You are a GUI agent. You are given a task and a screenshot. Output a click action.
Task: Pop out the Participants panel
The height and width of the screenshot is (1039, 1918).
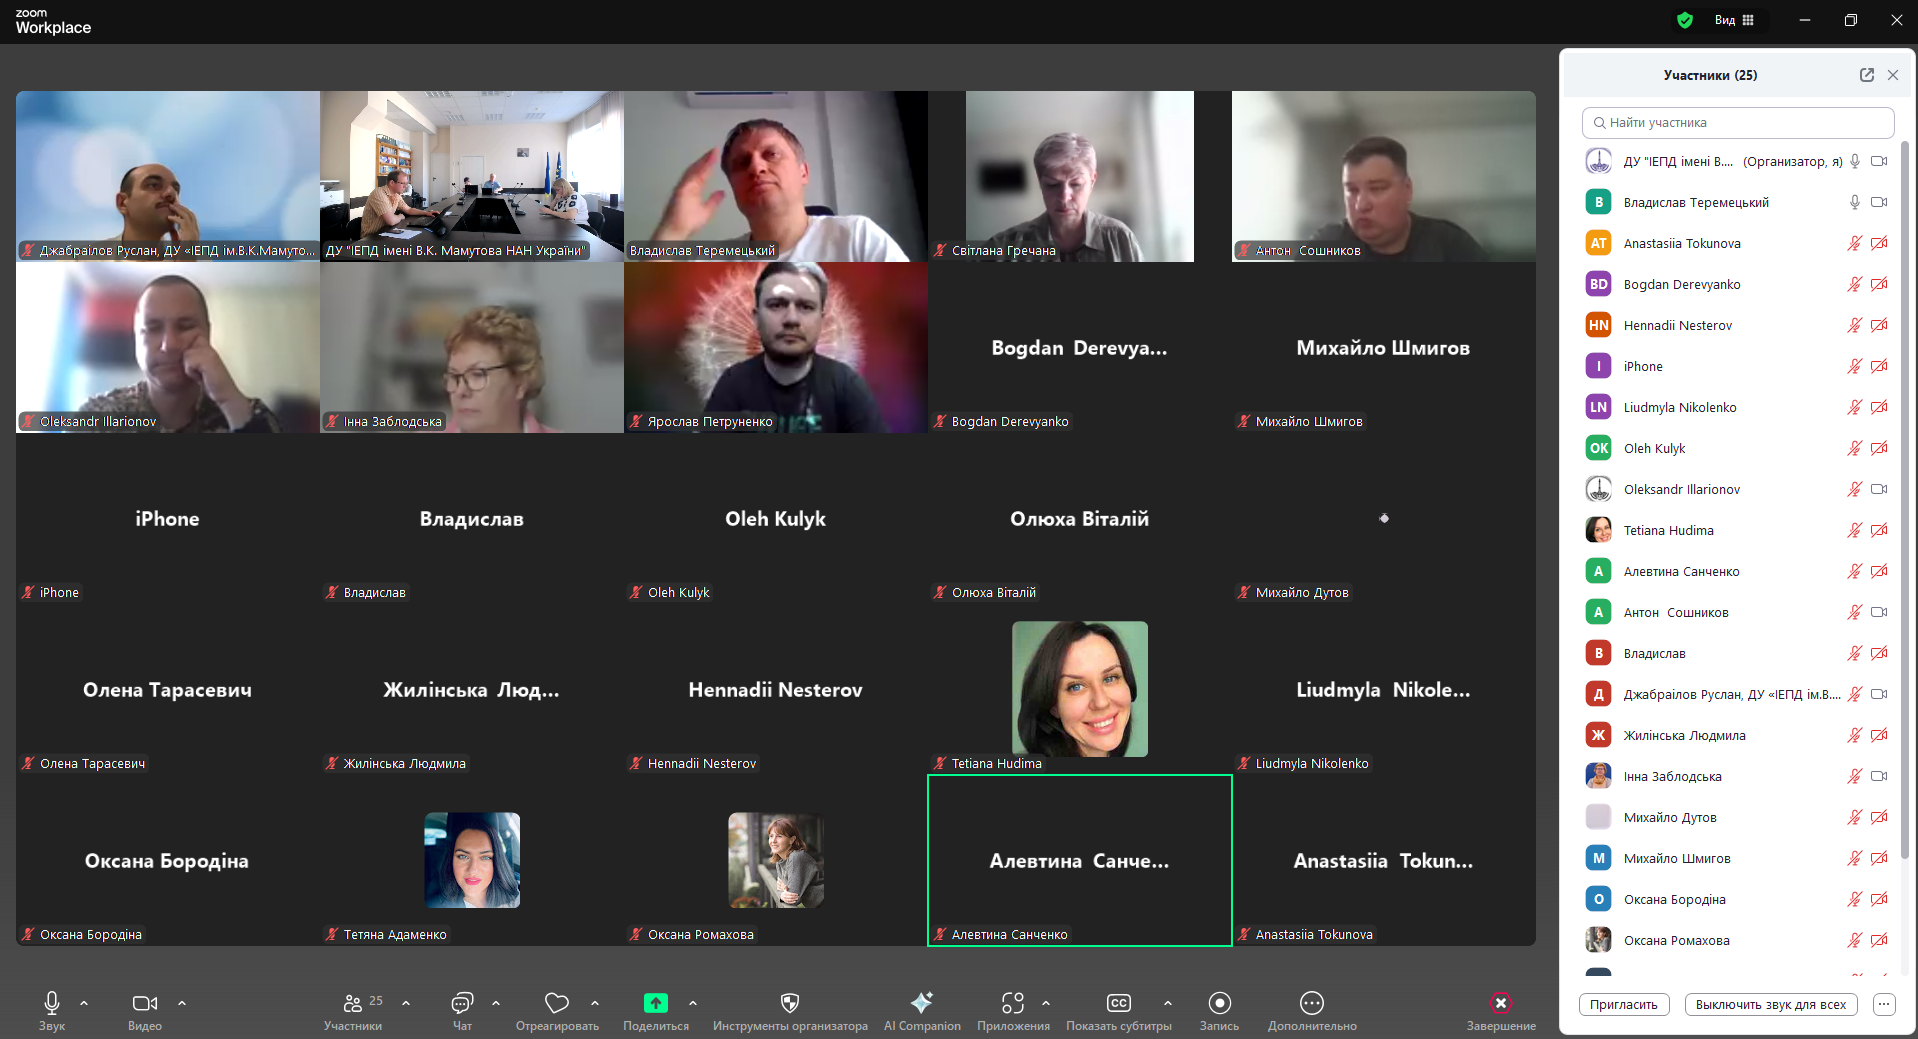click(1866, 75)
